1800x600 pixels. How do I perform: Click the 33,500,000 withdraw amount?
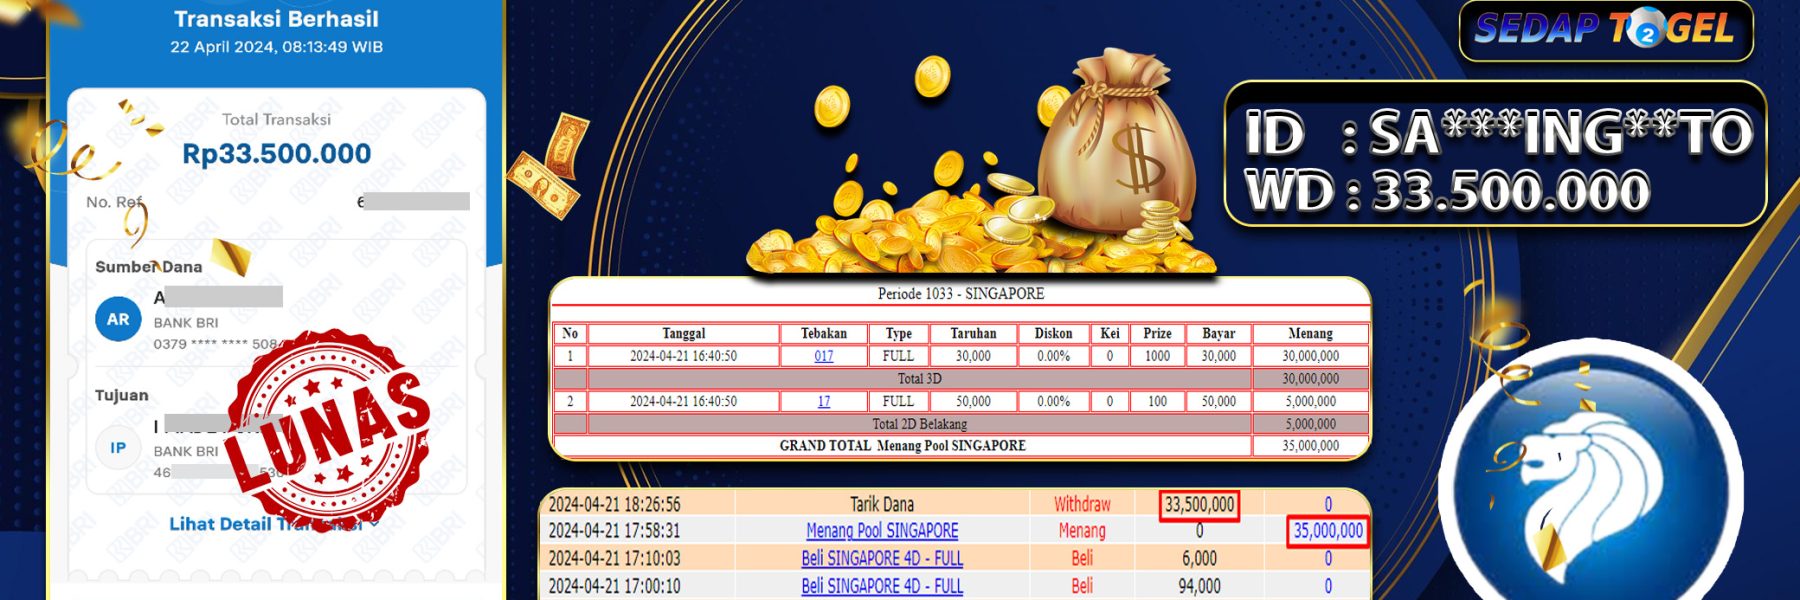(1199, 505)
